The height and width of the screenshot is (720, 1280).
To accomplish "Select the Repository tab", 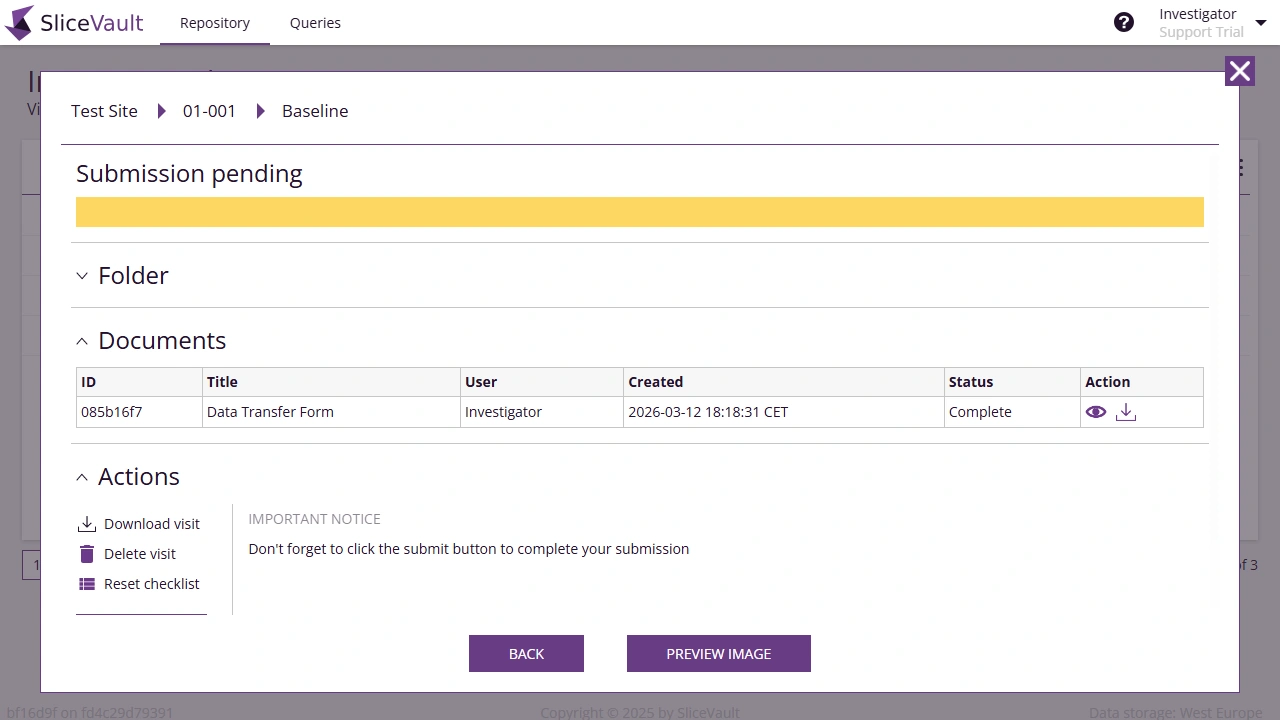I will (x=214, y=22).
